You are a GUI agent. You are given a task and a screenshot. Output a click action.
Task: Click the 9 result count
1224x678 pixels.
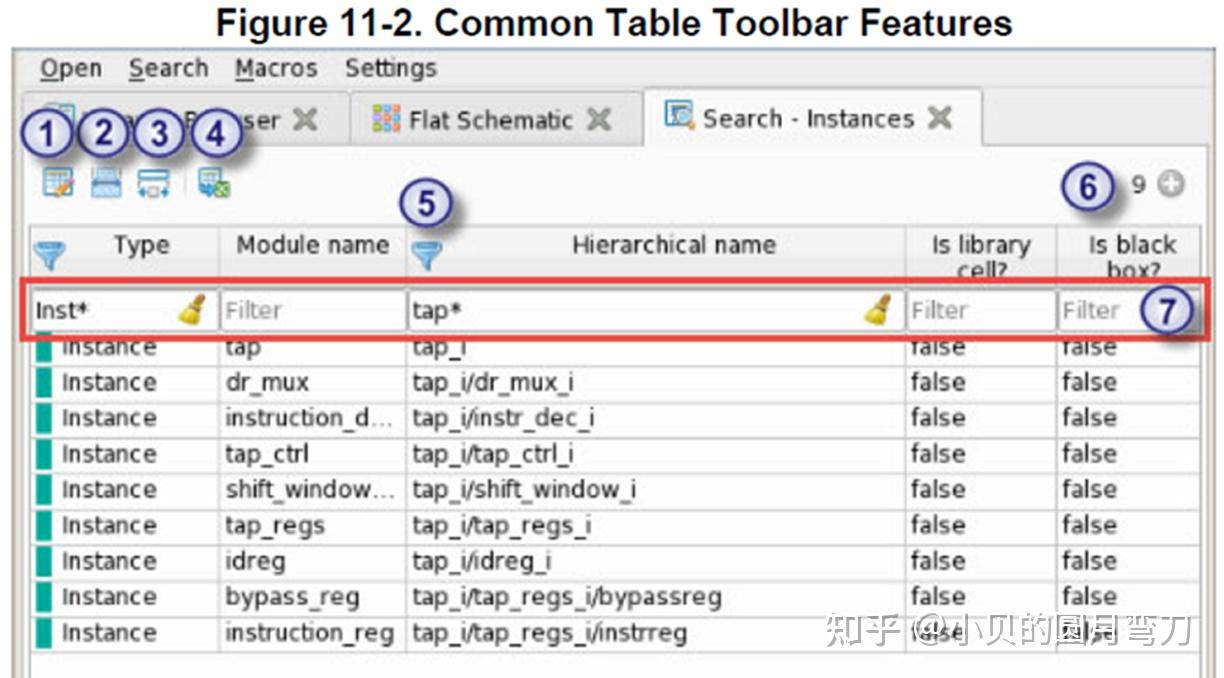pos(1138,184)
